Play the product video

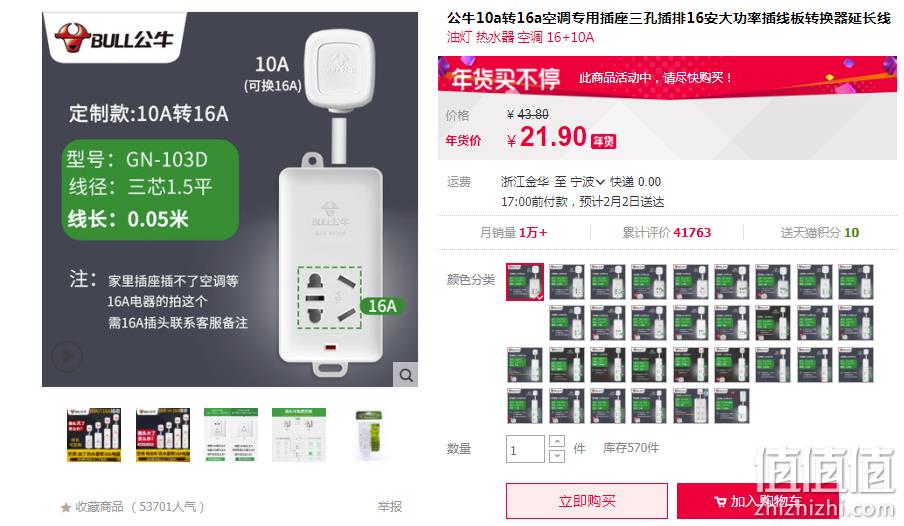67,356
